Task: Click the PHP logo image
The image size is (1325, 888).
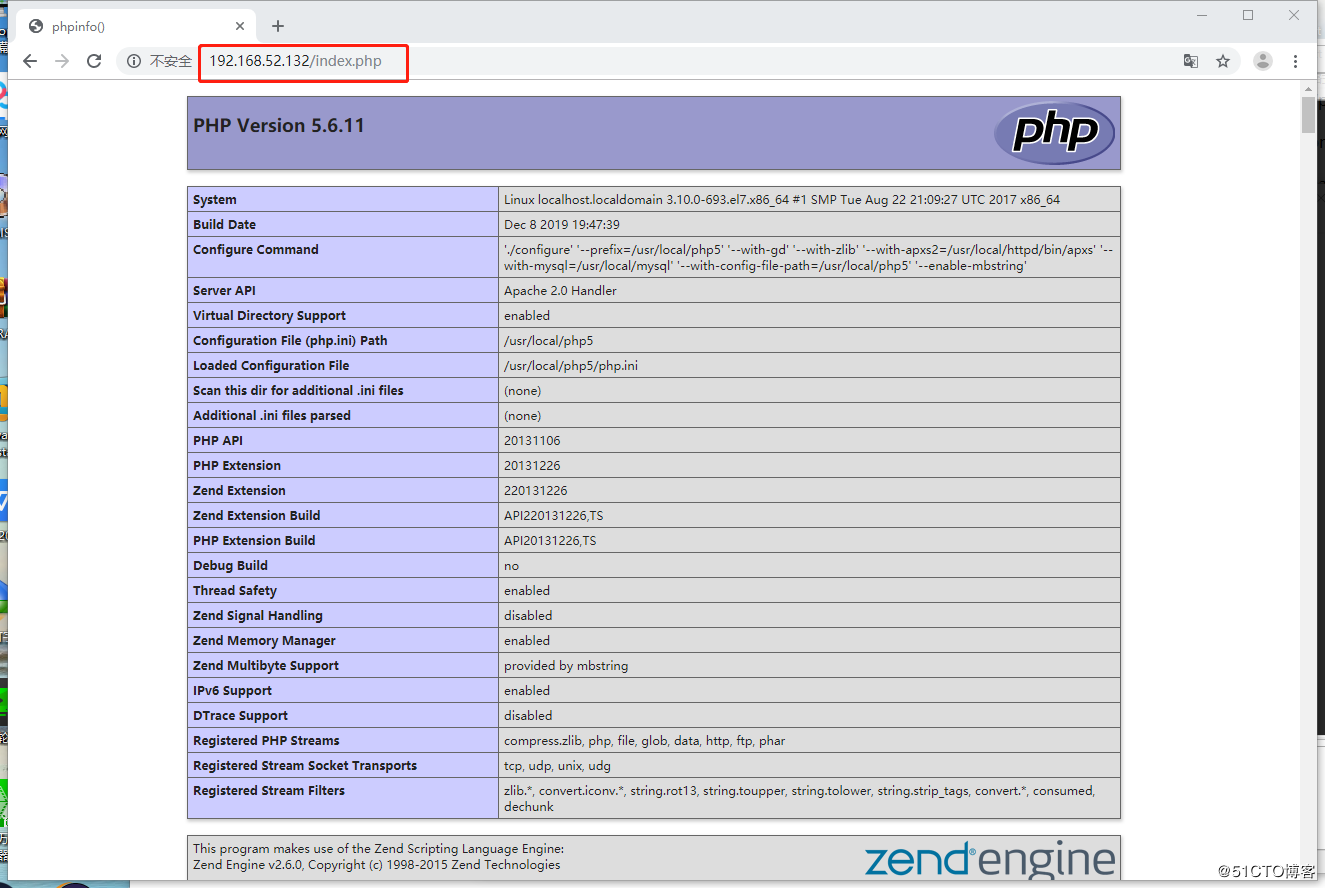Action: [1054, 132]
